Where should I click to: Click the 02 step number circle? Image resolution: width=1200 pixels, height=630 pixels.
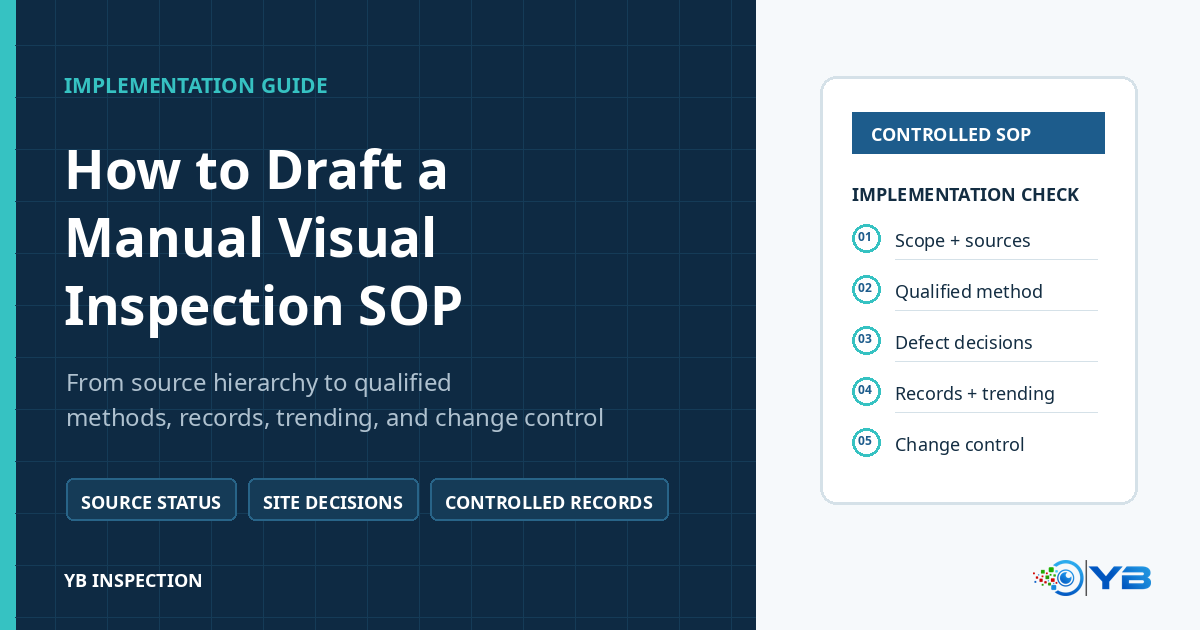(x=866, y=289)
